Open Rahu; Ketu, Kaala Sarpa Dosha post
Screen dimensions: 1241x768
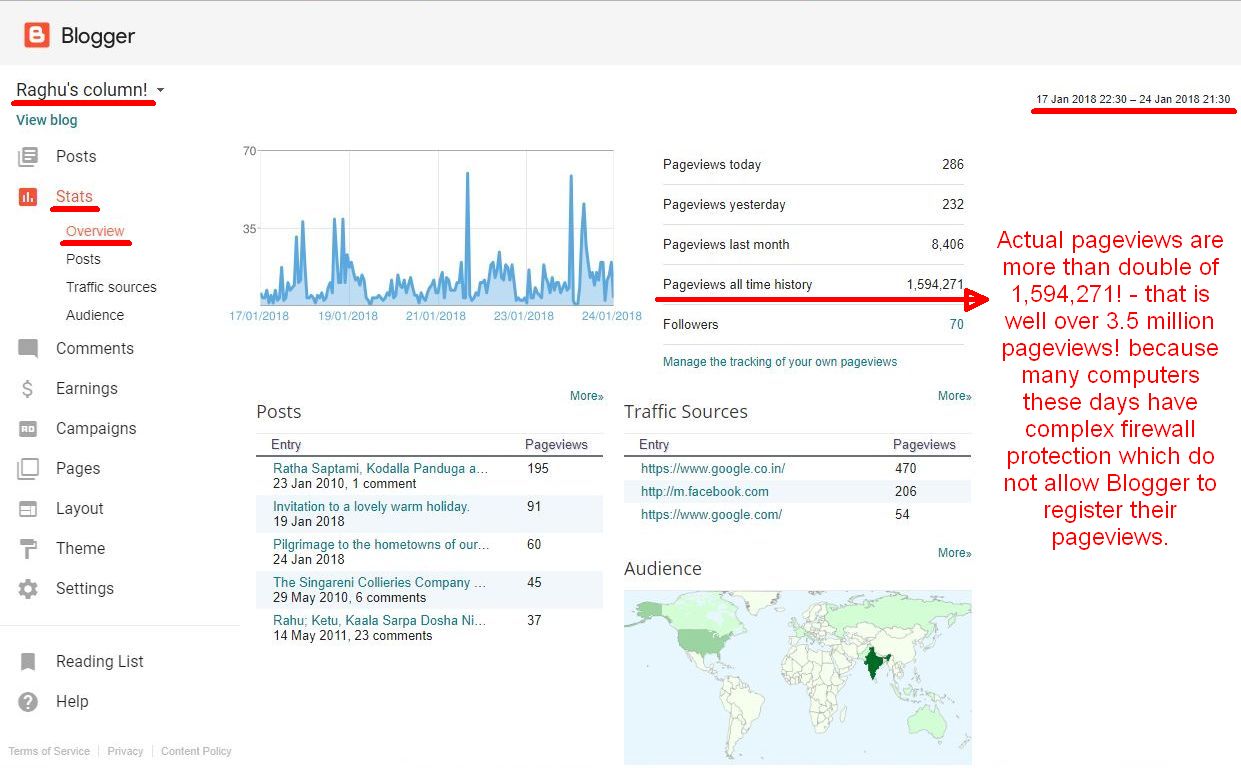pos(380,620)
